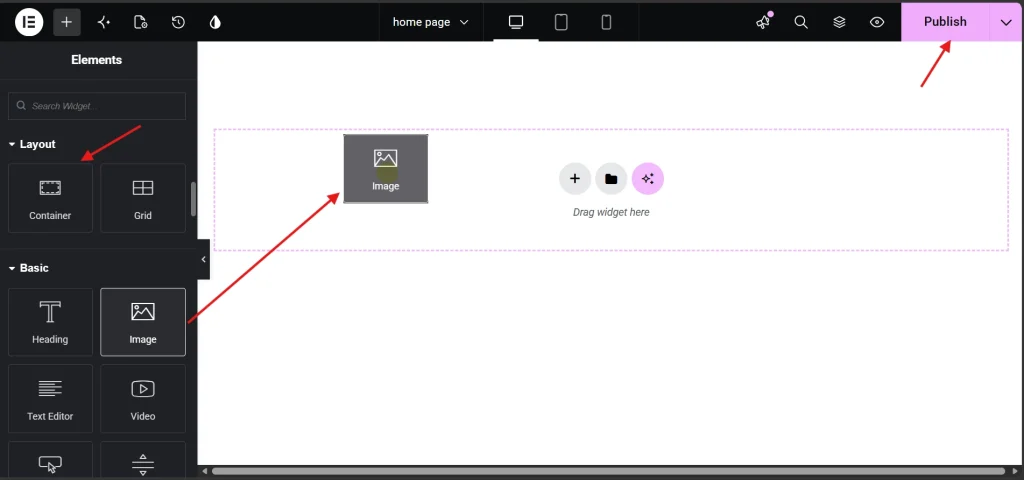Select the Video widget
Image resolution: width=1024 pixels, height=480 pixels.
click(142, 398)
